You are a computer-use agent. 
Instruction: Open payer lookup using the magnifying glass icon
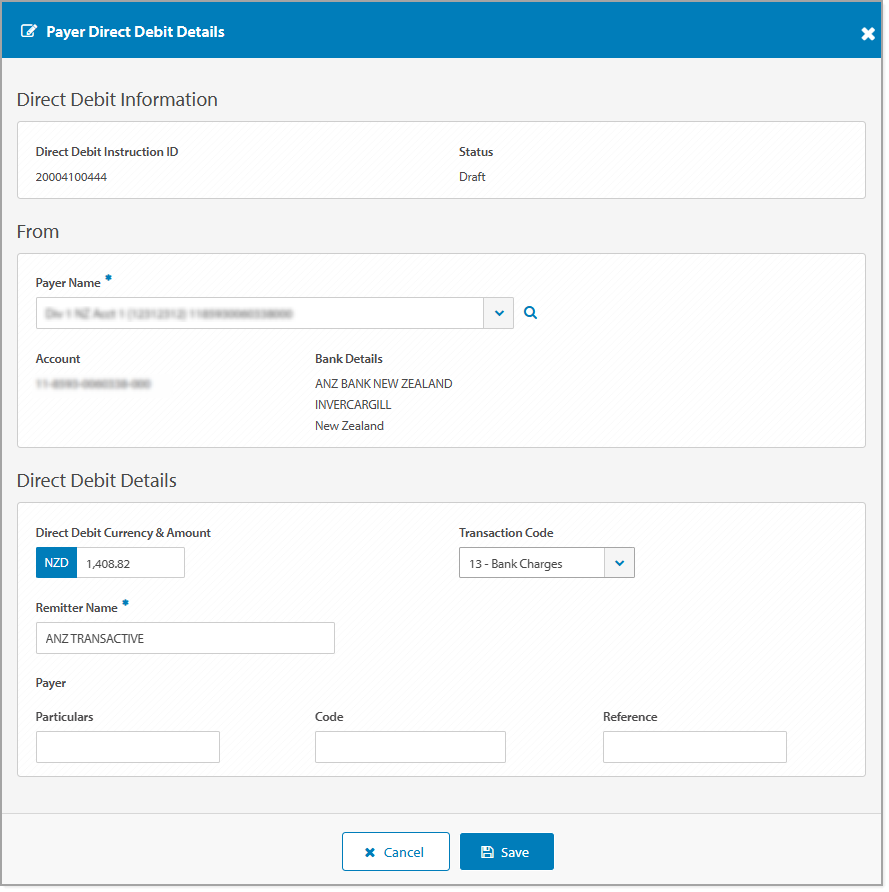(x=530, y=312)
